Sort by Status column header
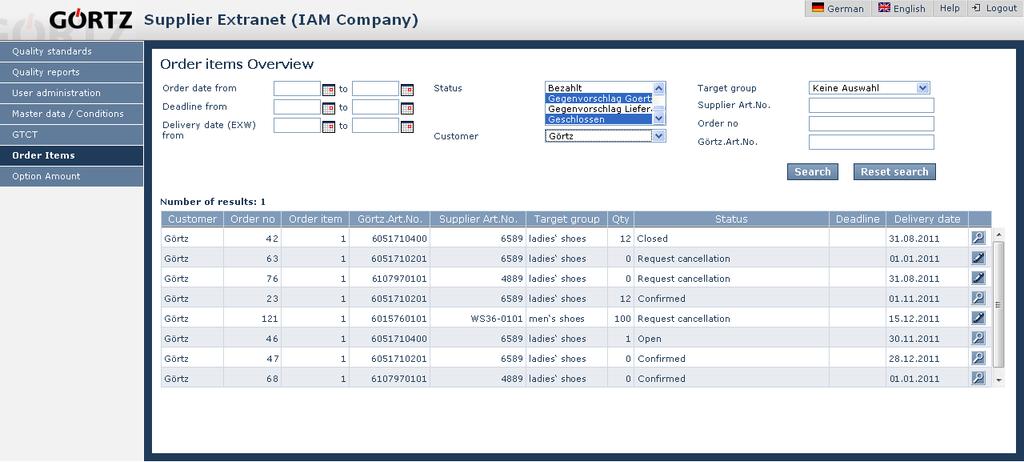The image size is (1024, 462). click(x=731, y=219)
